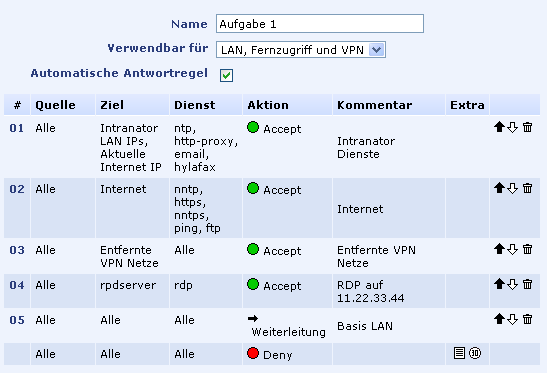547x373 pixels.
Task: Click the circled 10 limit icon
Action: click(x=475, y=353)
